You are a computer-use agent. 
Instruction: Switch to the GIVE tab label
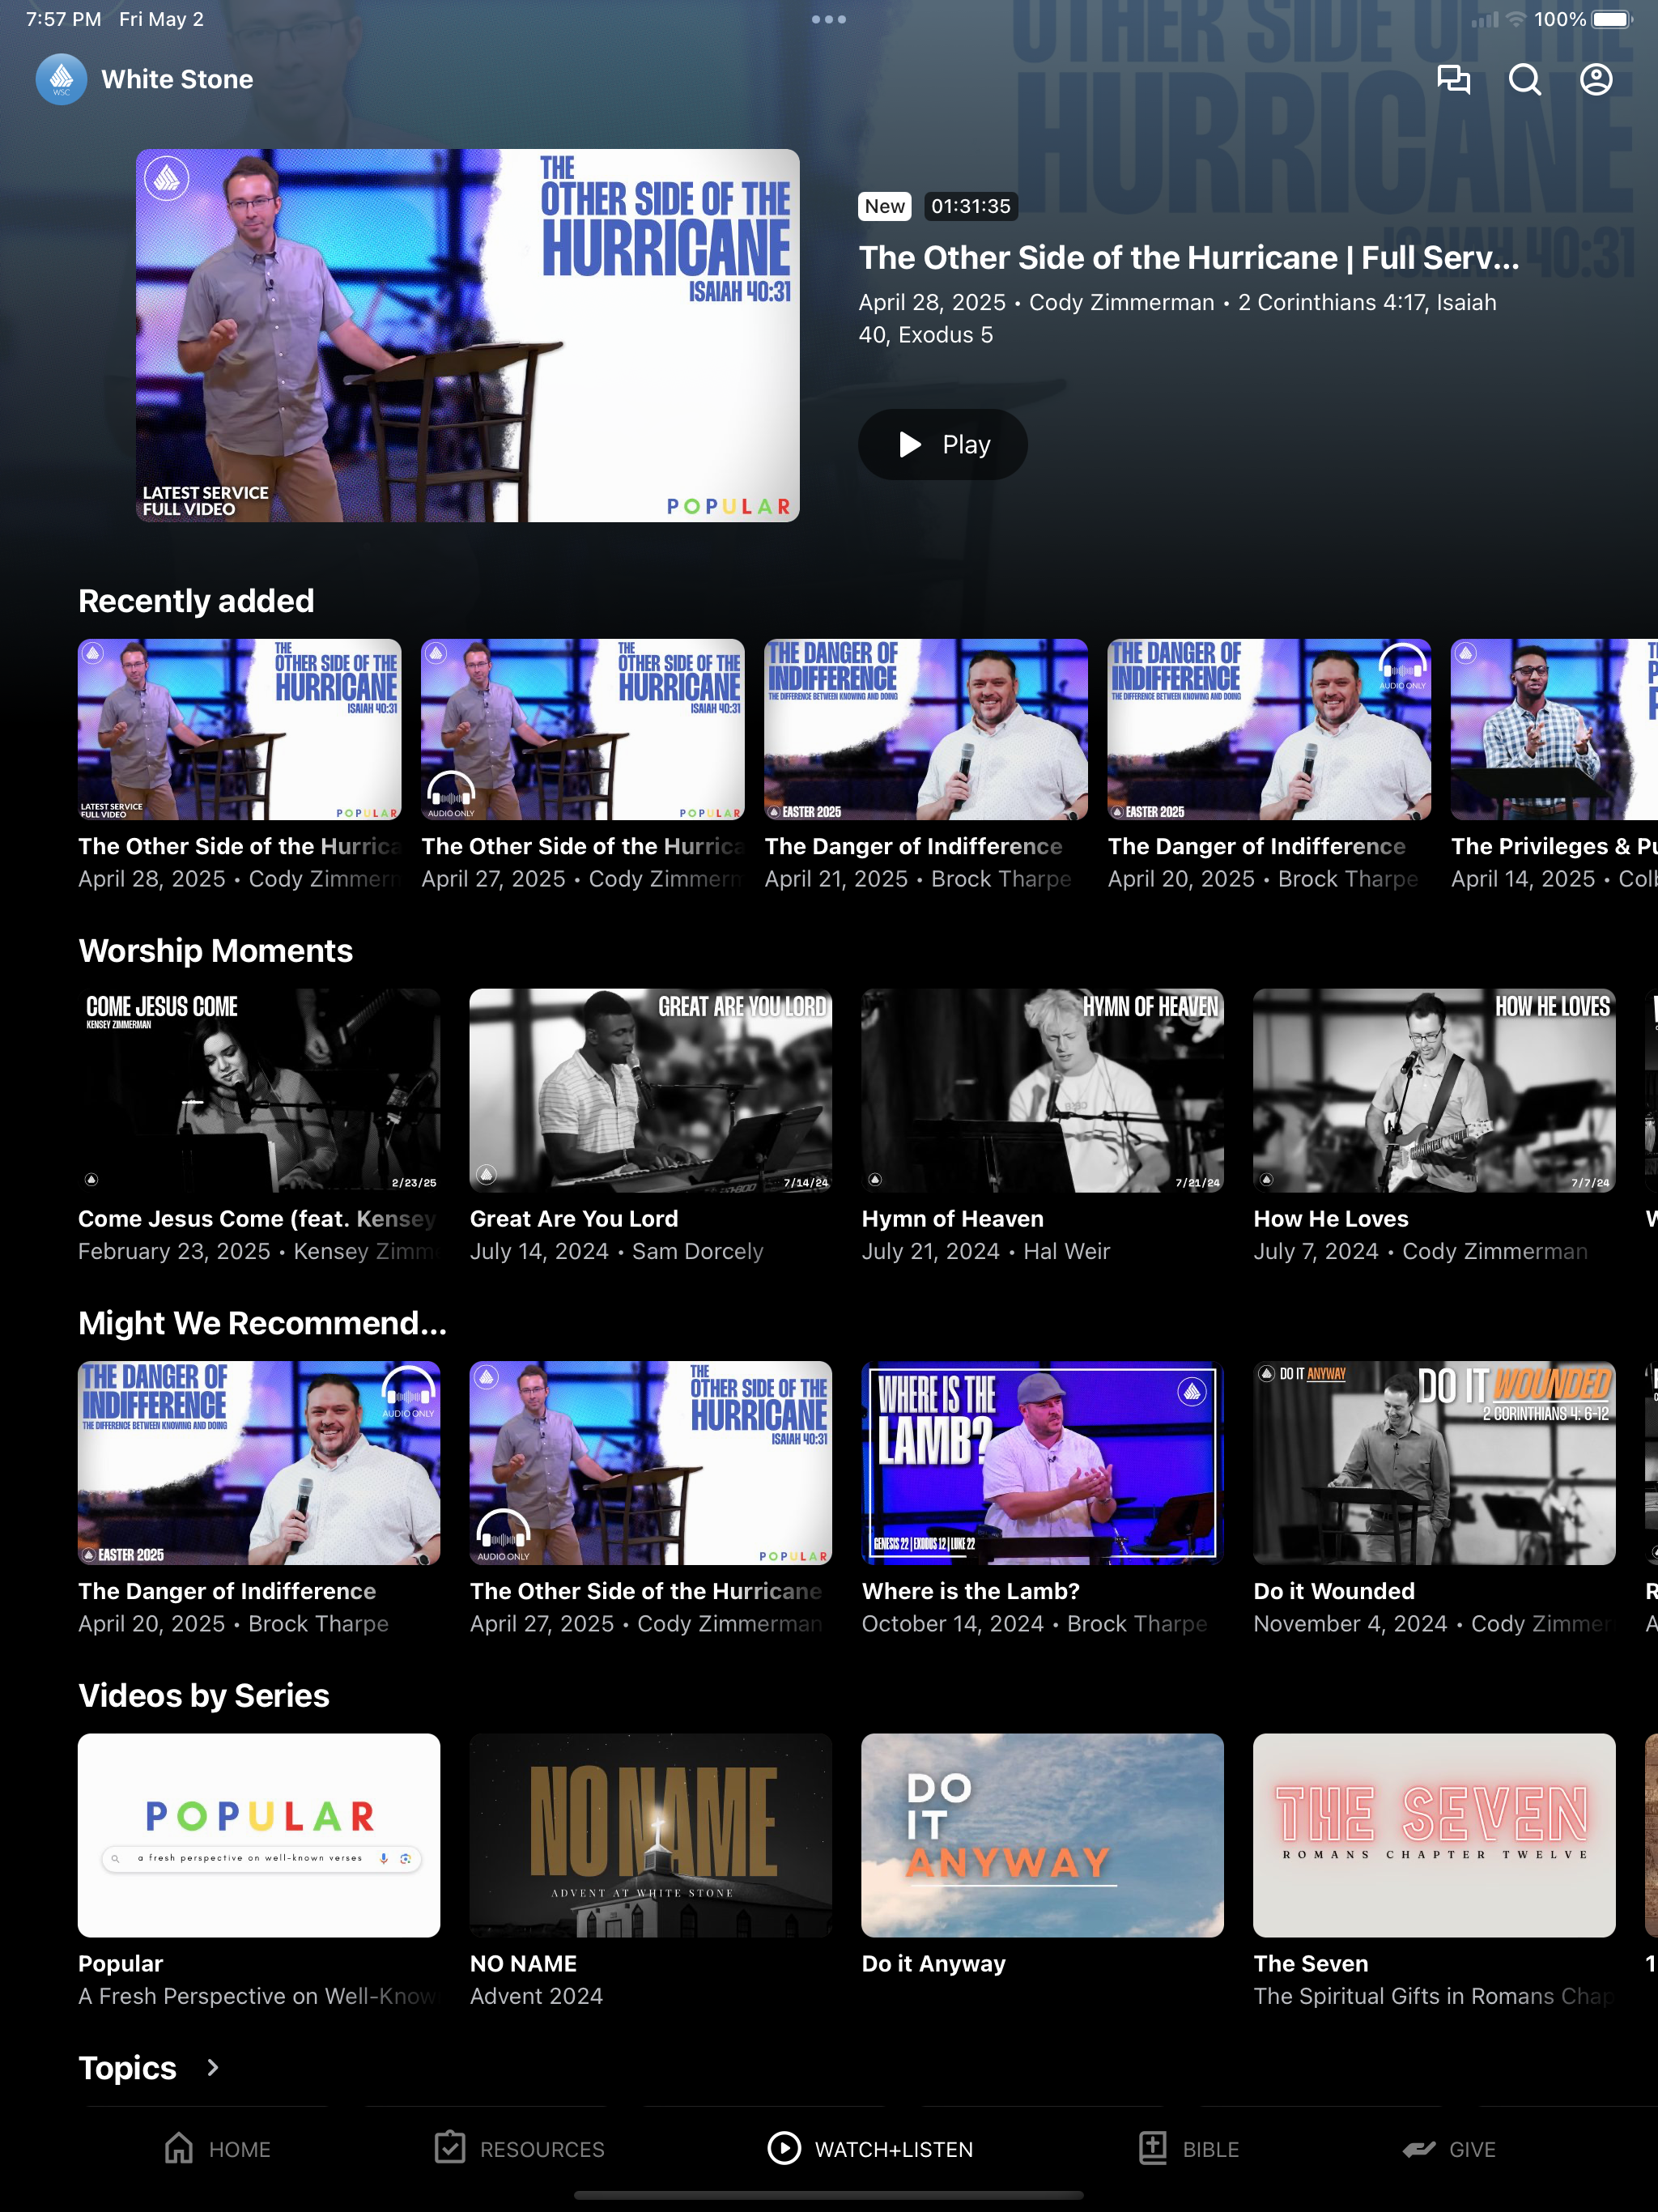click(x=1472, y=2150)
